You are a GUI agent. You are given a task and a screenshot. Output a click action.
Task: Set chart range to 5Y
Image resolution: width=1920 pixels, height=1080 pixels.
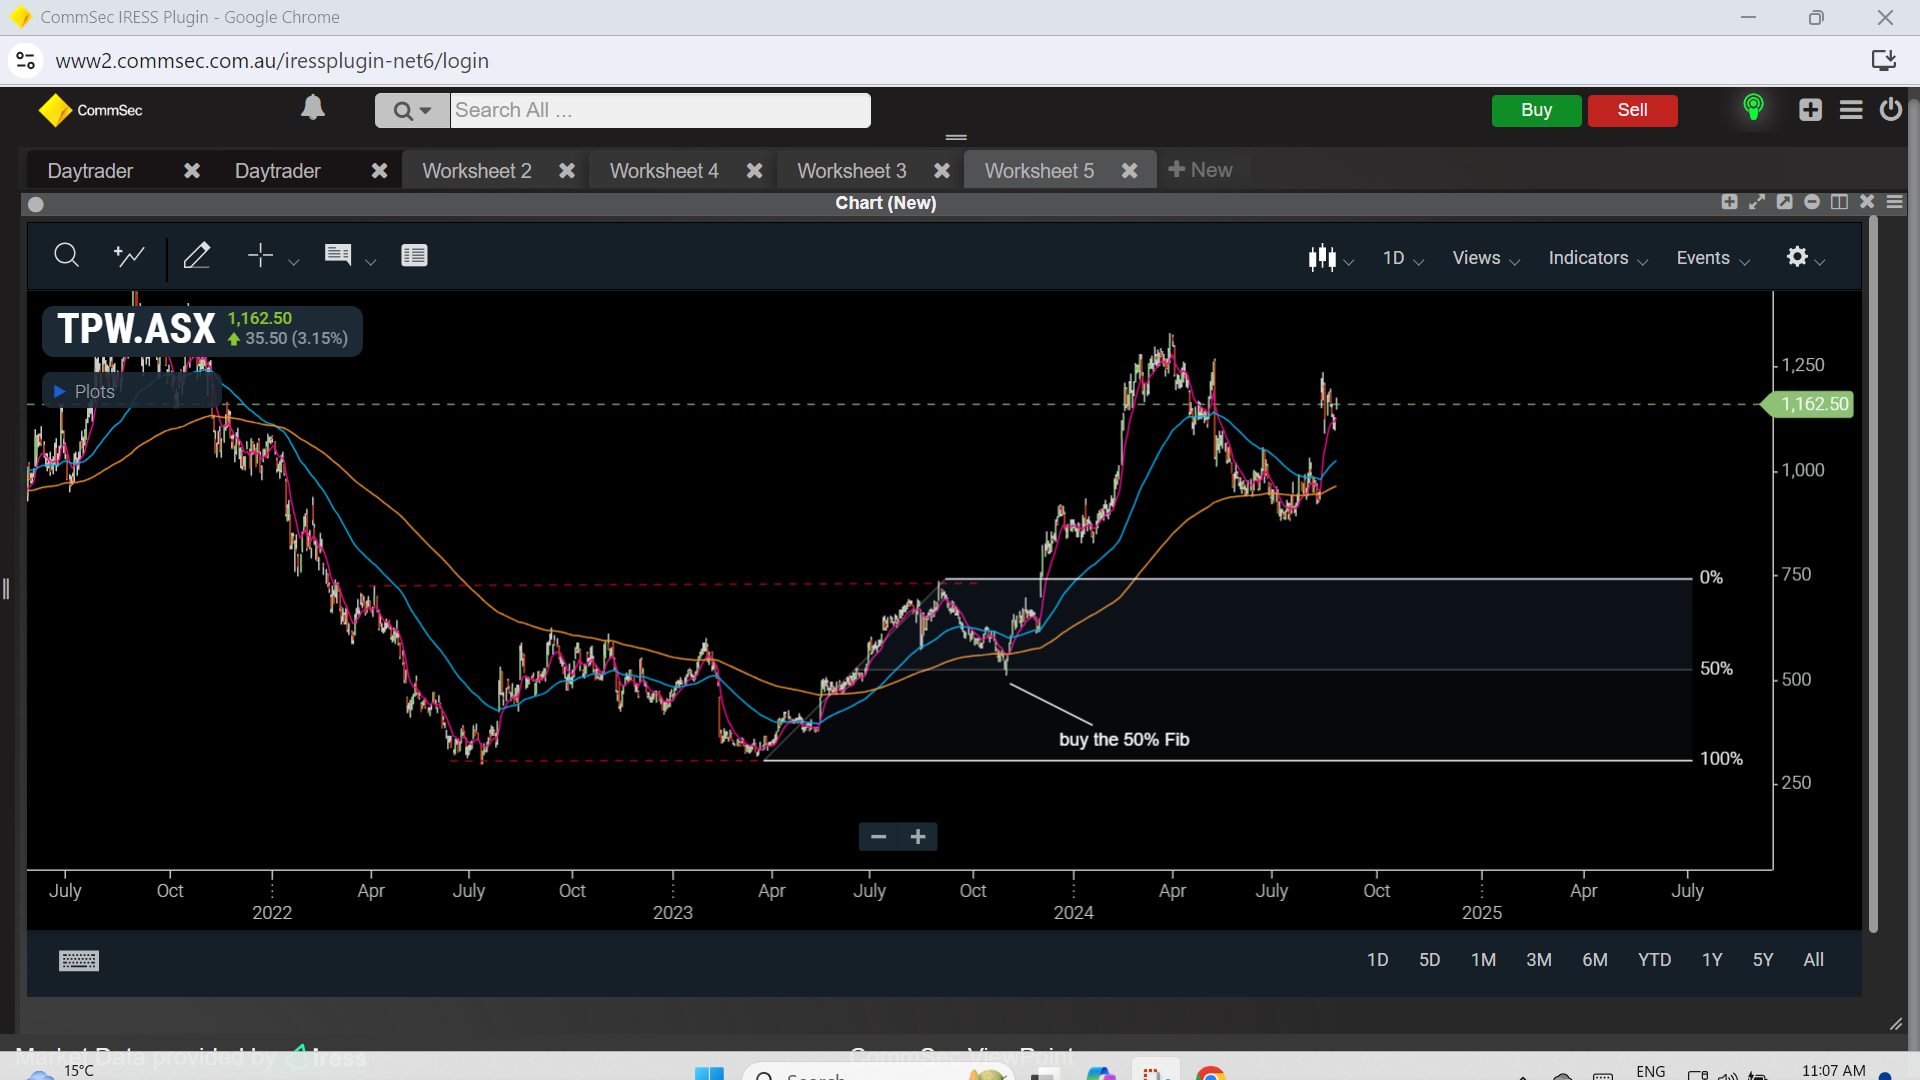click(x=1762, y=960)
